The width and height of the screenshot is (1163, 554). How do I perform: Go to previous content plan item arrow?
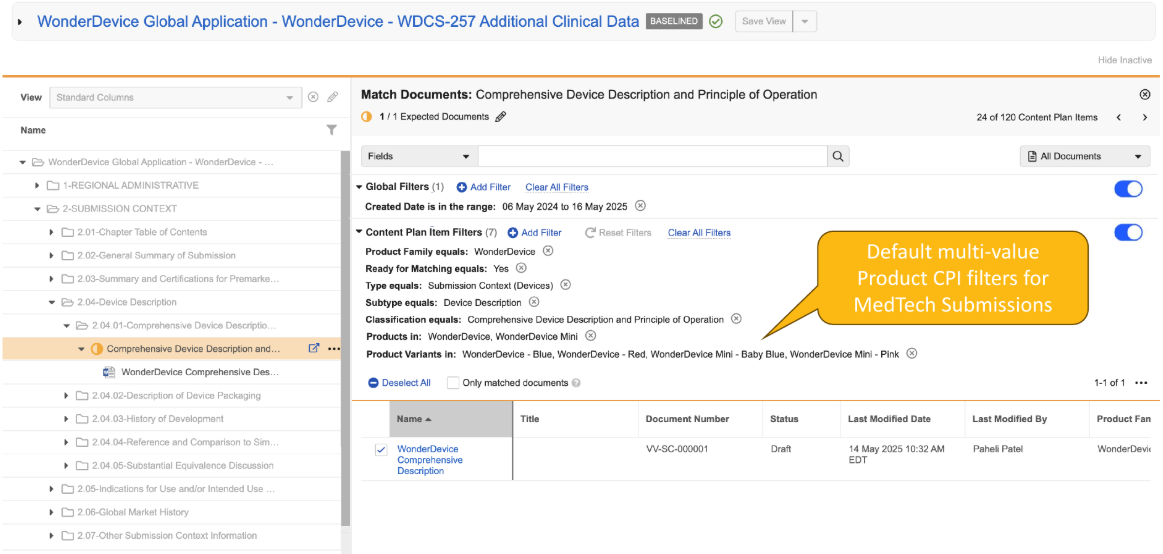(1119, 117)
